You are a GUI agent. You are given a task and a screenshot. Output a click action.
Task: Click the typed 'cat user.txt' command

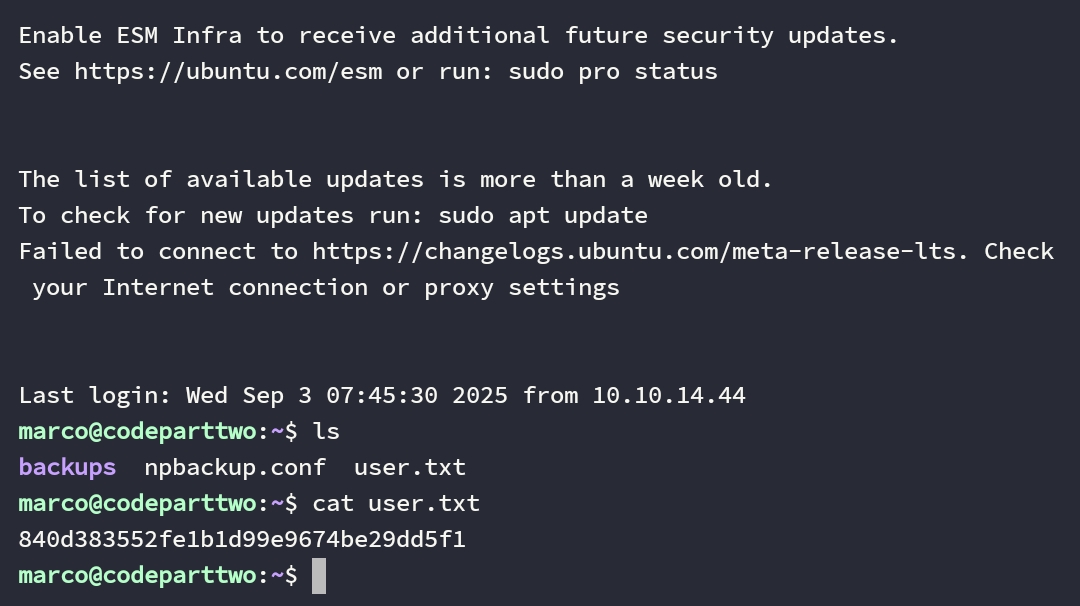(396, 504)
